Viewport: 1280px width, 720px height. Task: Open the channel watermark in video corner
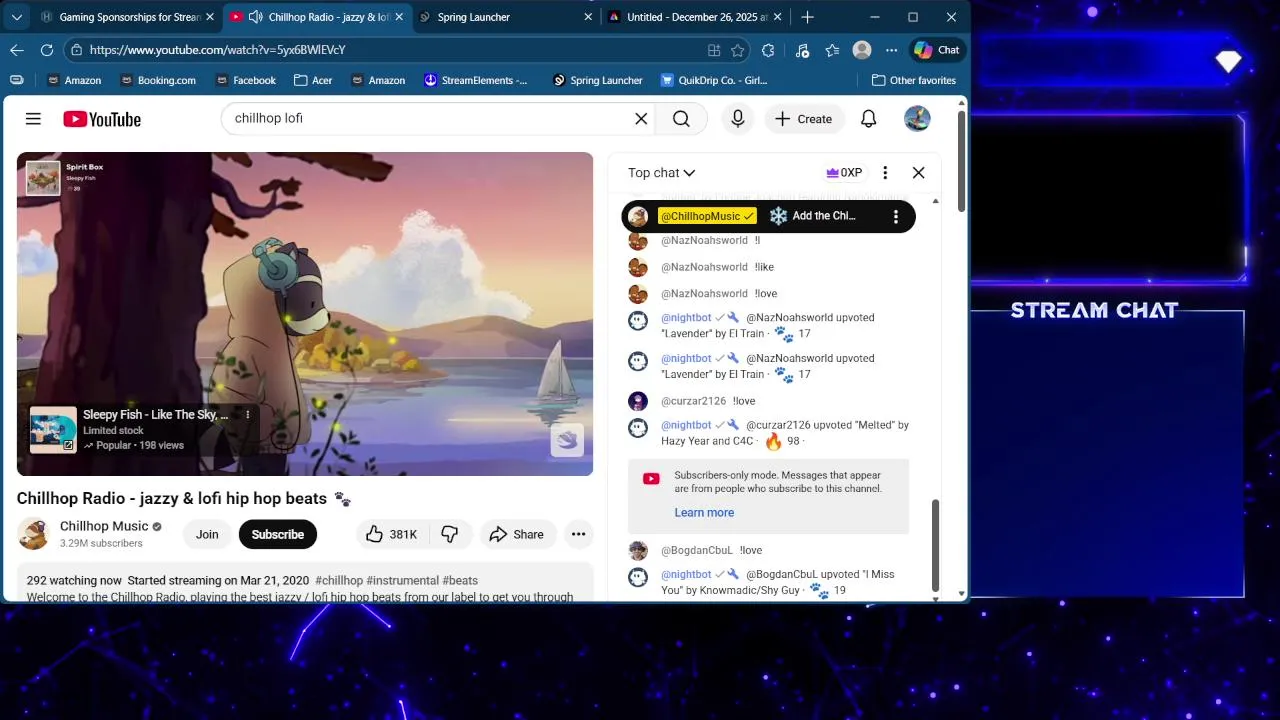(567, 440)
